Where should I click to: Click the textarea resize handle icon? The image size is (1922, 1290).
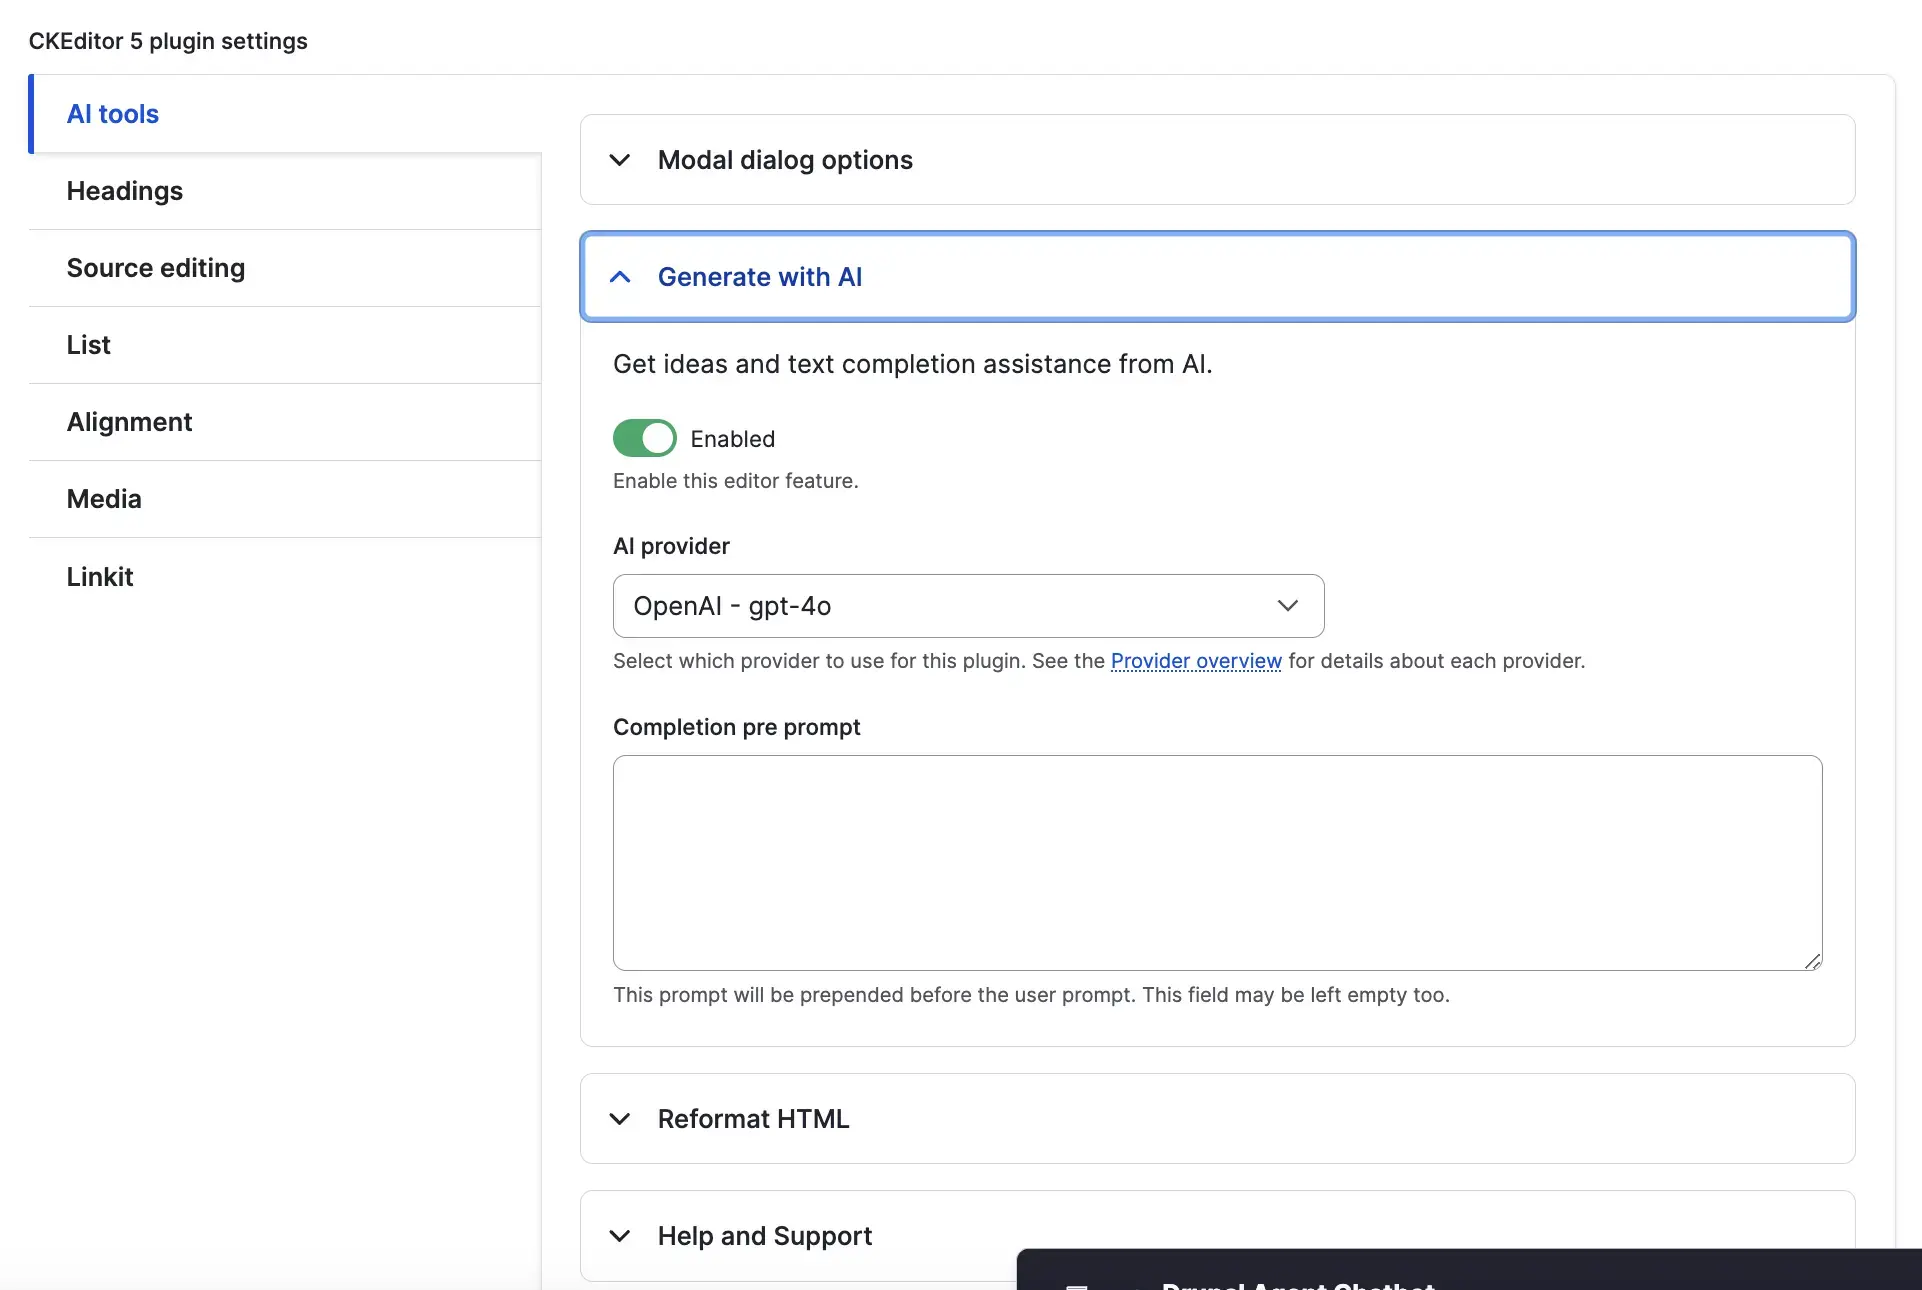[1812, 961]
